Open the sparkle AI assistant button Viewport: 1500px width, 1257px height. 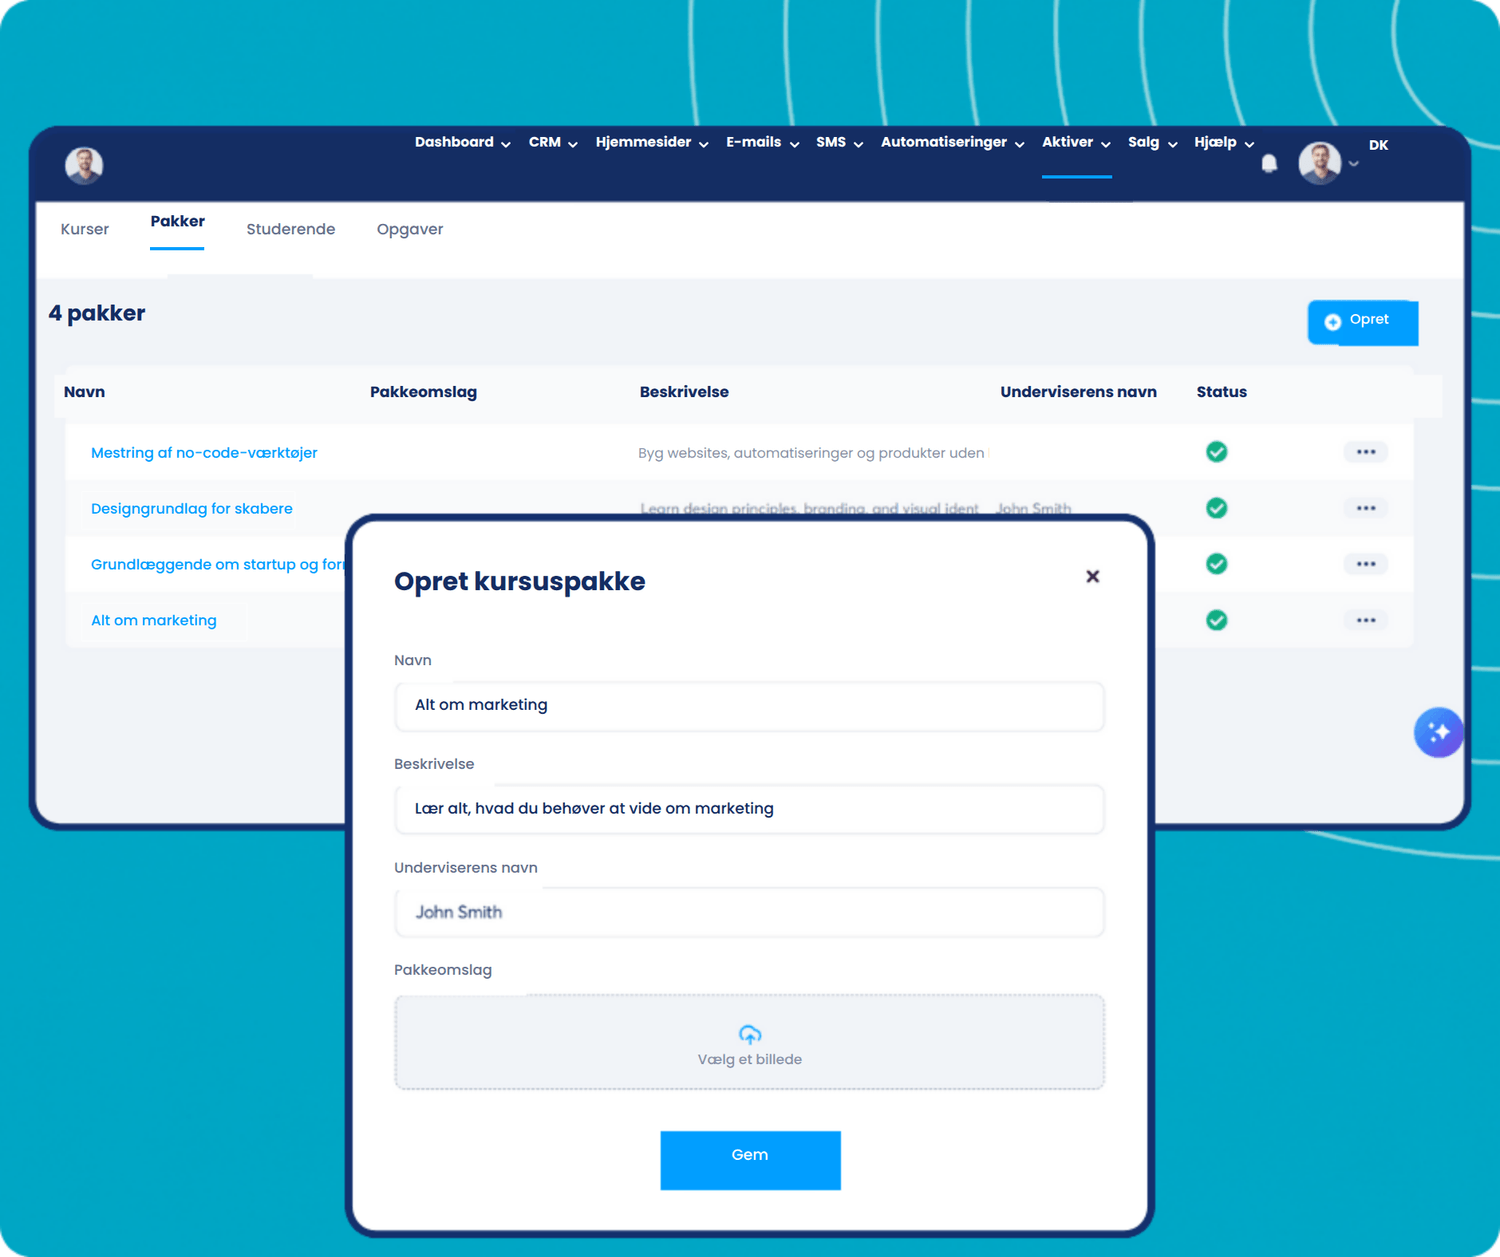coord(1438,732)
